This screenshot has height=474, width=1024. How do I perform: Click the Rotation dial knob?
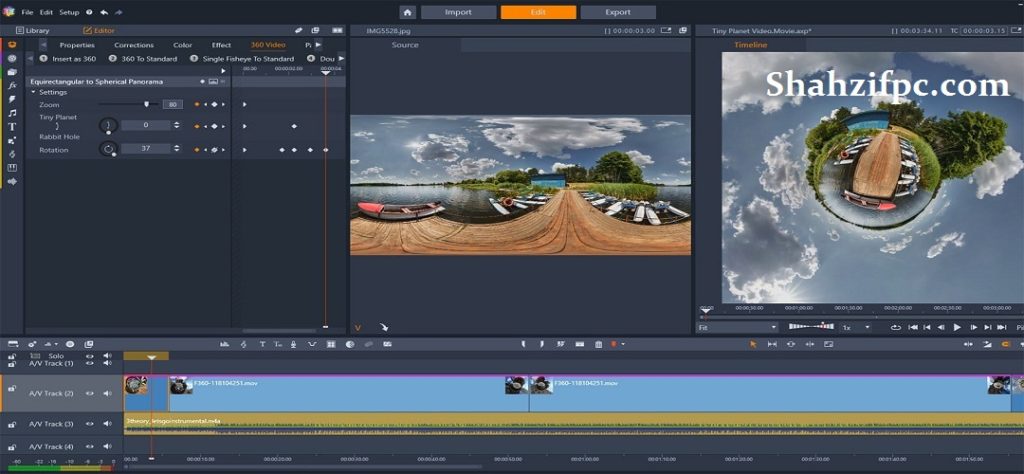108,149
